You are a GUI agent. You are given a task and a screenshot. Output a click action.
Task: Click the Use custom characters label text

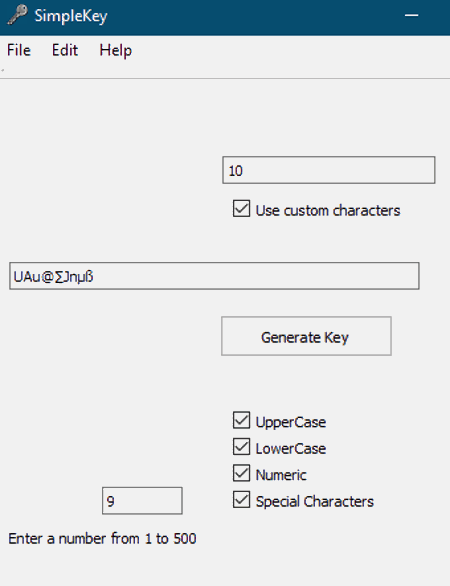(328, 210)
